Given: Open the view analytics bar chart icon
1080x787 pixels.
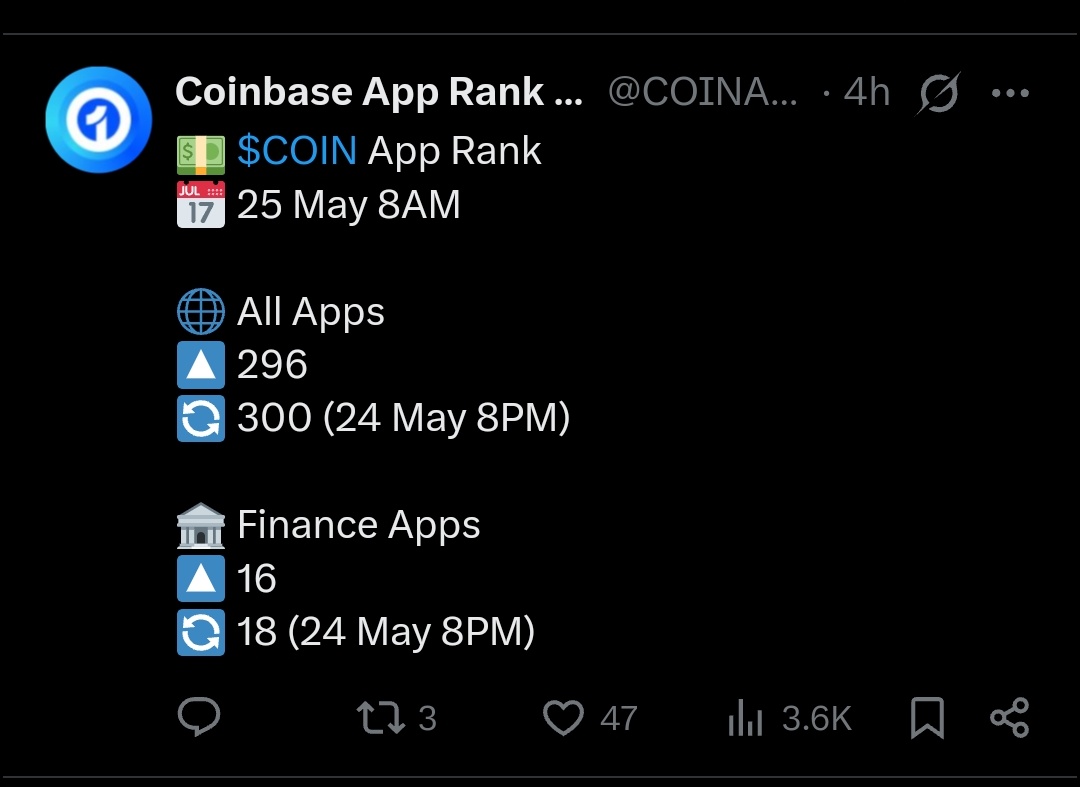Looking at the screenshot, I should click(x=745, y=718).
